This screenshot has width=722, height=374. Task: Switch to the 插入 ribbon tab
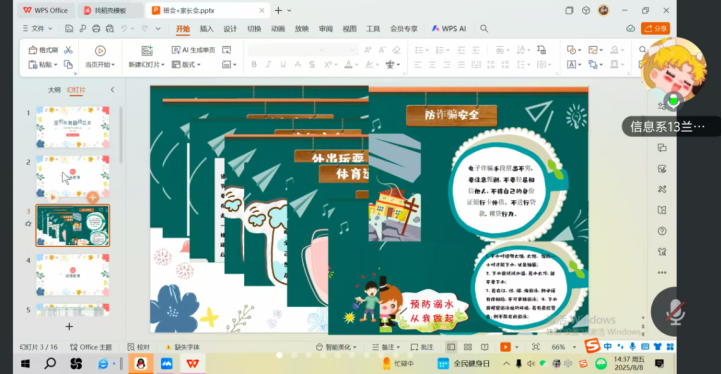207,29
